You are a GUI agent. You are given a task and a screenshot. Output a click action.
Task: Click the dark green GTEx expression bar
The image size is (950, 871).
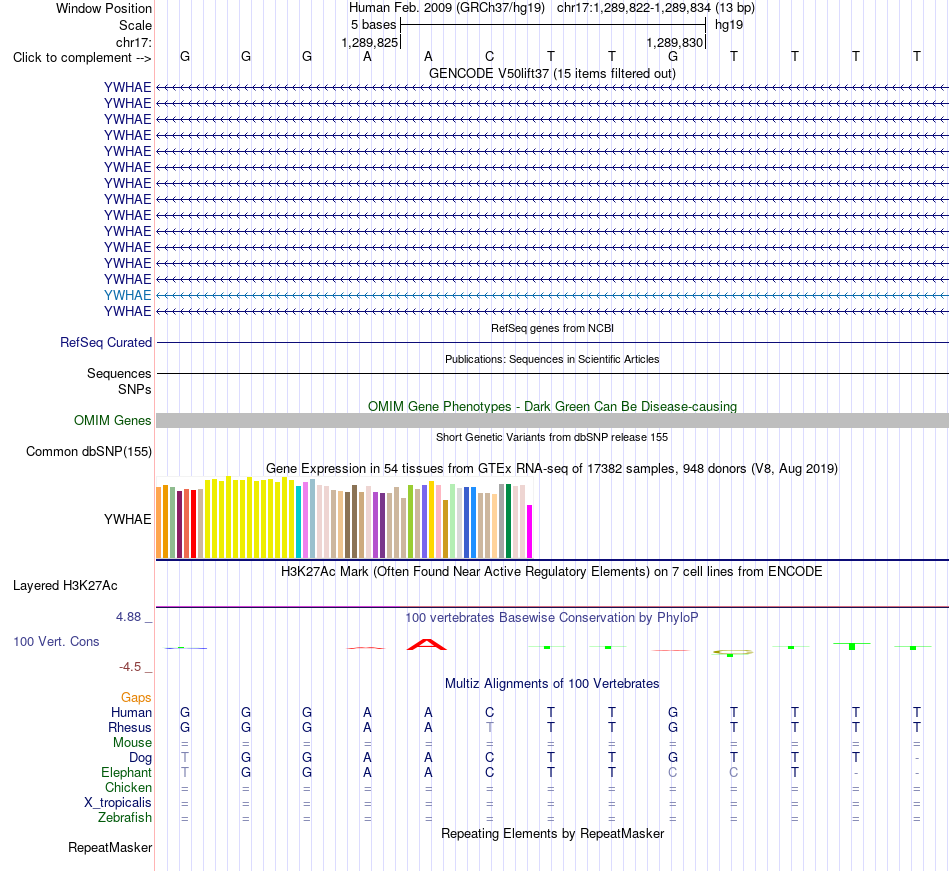tap(508, 521)
